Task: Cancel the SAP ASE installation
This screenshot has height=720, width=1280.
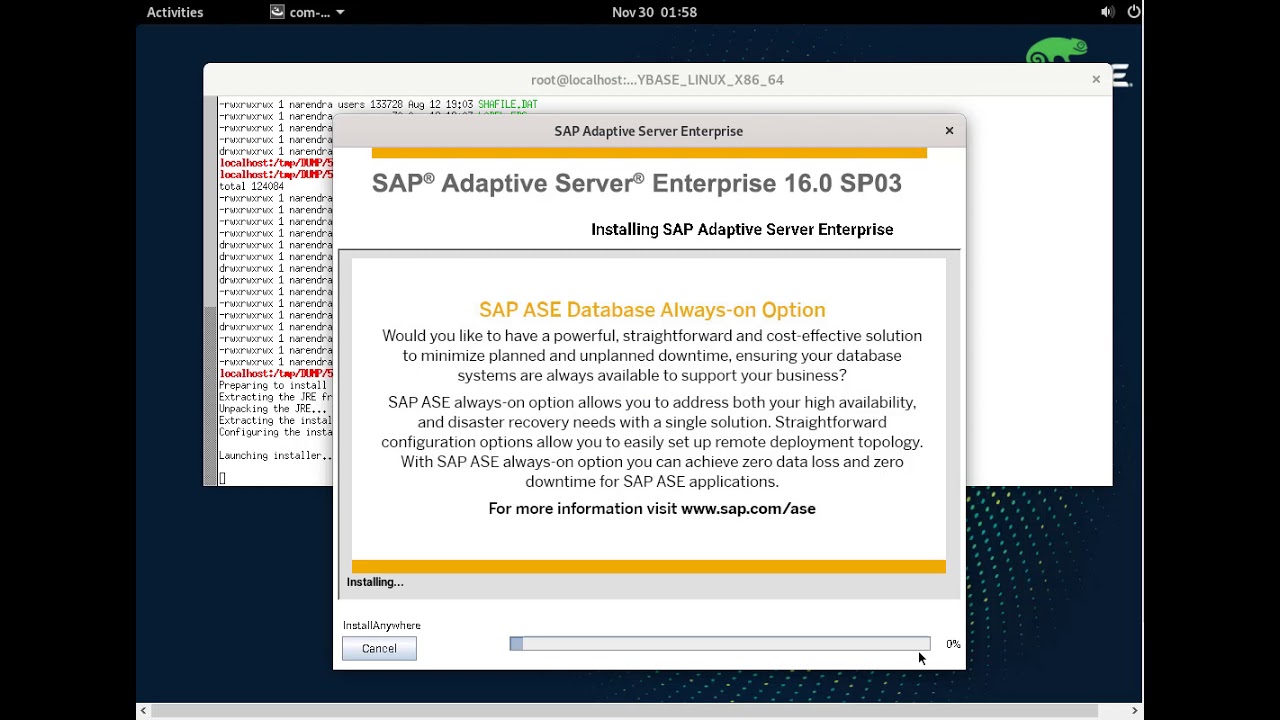Action: pyautogui.click(x=379, y=649)
